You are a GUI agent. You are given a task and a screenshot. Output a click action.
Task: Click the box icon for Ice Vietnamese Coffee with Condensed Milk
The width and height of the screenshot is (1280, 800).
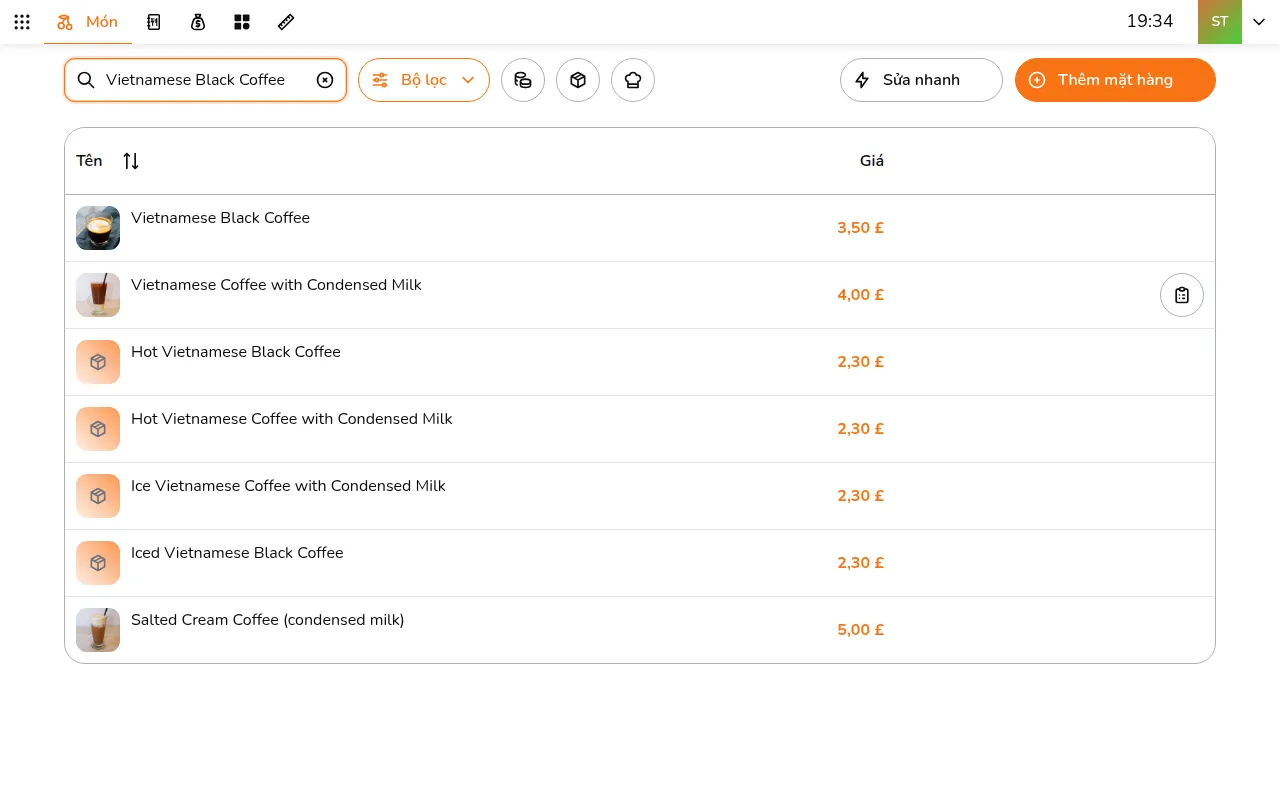98,496
